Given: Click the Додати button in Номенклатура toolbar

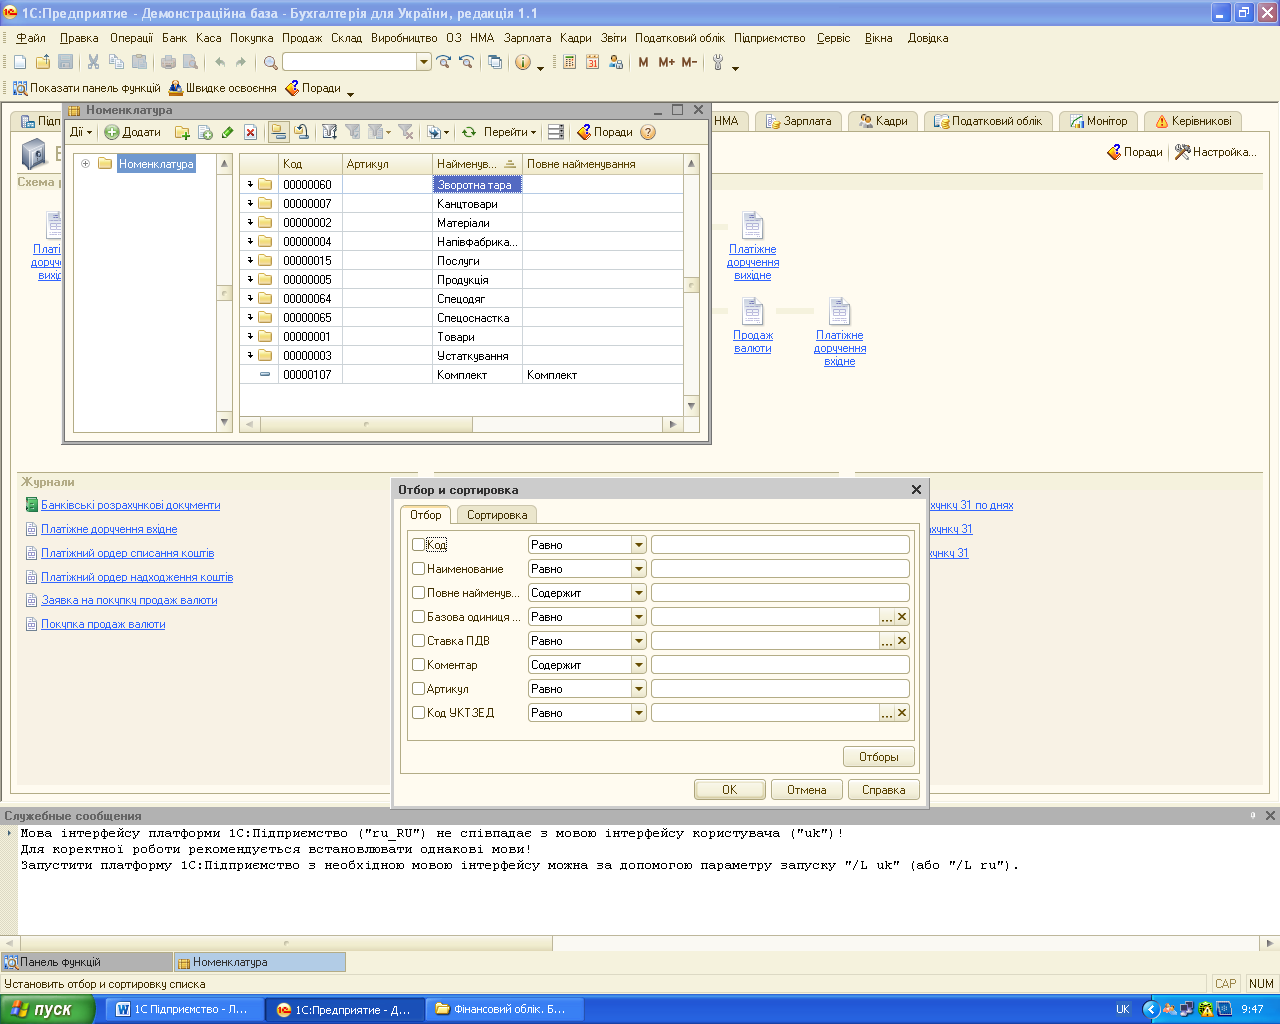Looking at the screenshot, I should tap(133, 132).
